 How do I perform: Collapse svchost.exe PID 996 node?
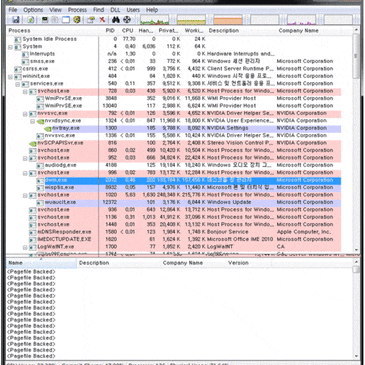coord(25,173)
